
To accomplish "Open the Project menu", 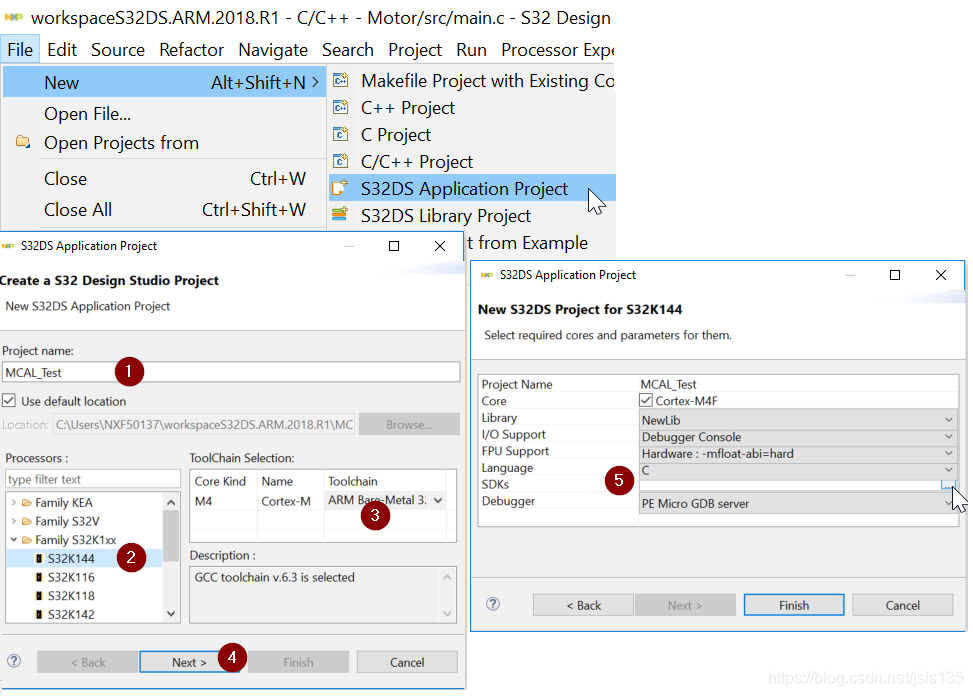I will click(415, 49).
